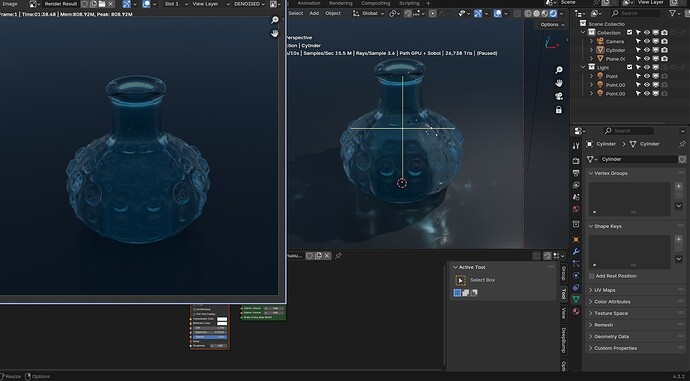Collapse the Shape Keys panel
Screen dimensions: 690x381
pyautogui.click(x=591, y=226)
